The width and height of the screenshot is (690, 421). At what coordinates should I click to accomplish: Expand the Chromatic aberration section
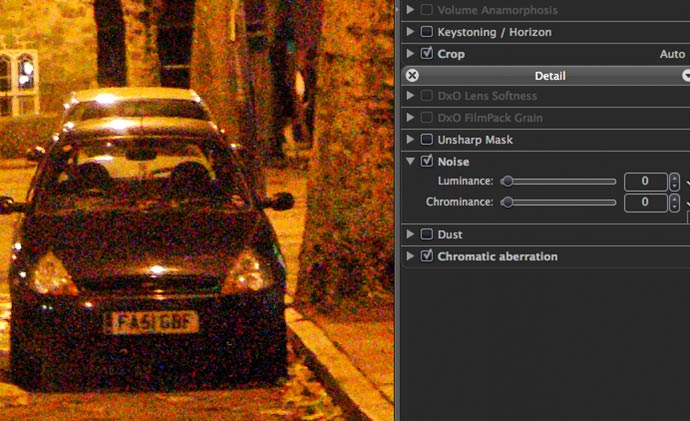(410, 256)
